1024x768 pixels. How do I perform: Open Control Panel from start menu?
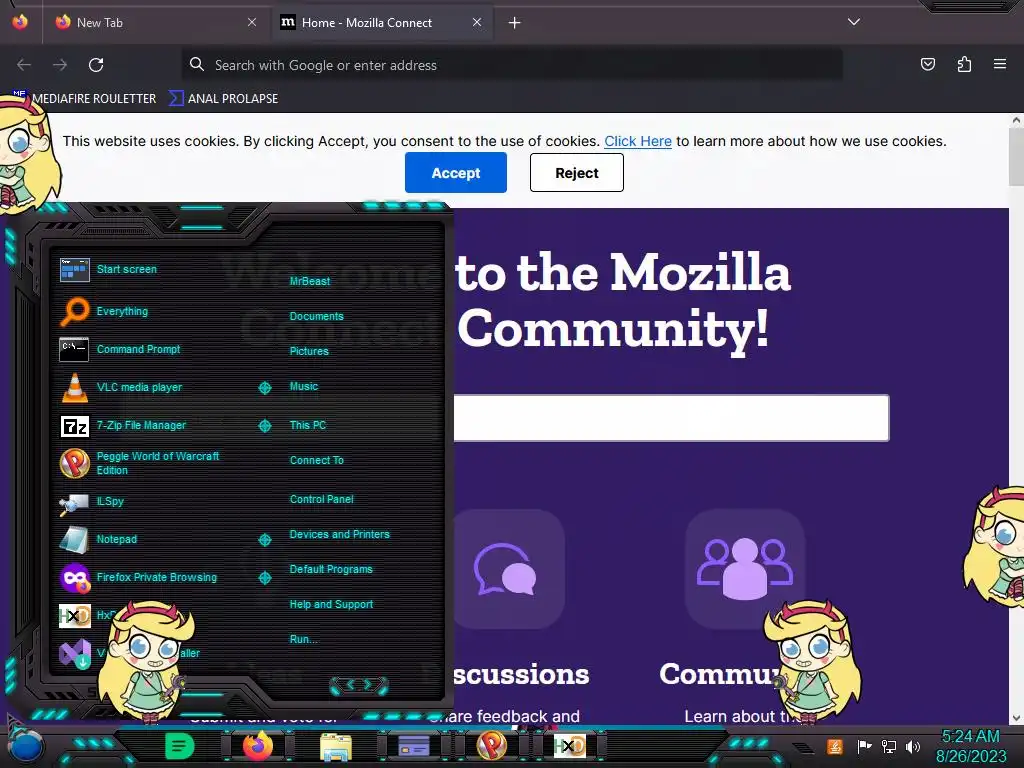(x=321, y=499)
